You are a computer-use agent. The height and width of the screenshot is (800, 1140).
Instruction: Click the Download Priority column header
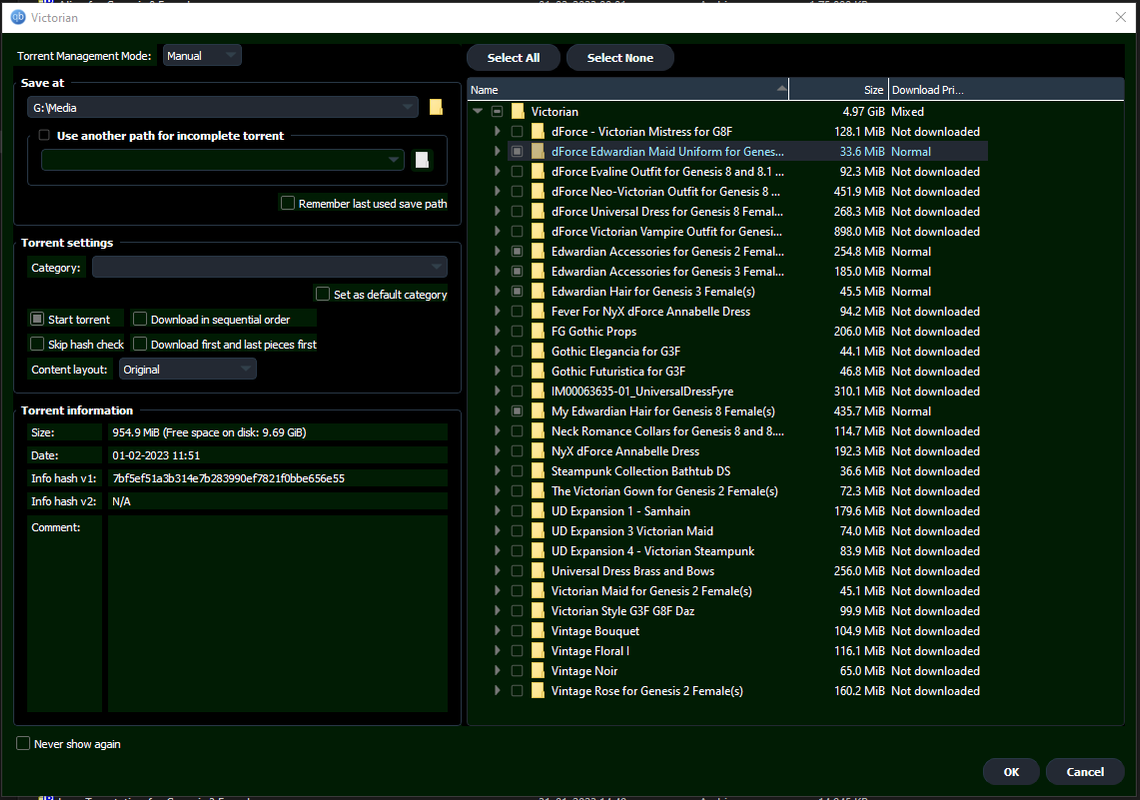(1005, 89)
